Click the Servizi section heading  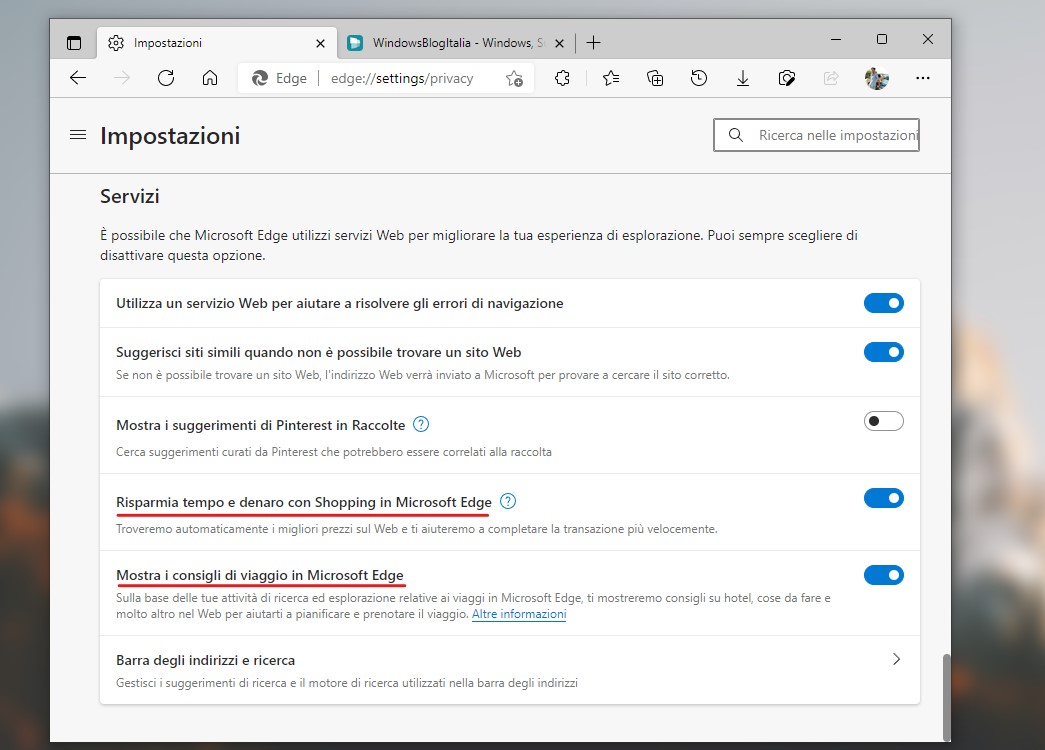130,197
